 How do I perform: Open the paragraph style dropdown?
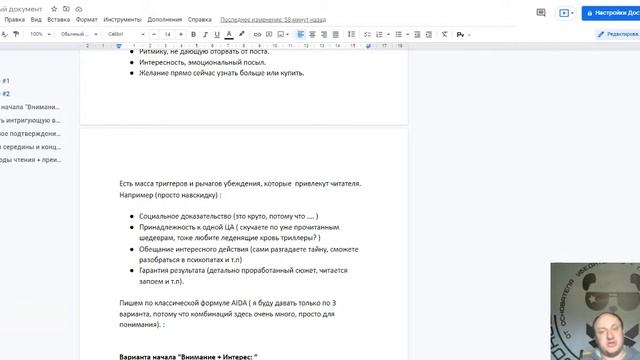coord(79,34)
